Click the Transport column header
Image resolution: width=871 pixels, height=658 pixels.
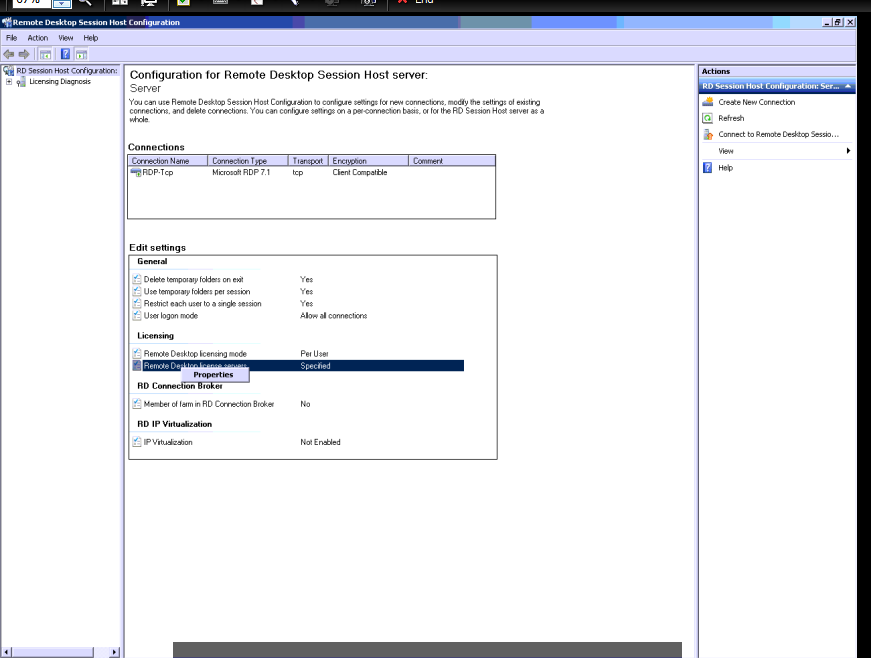pyautogui.click(x=308, y=161)
